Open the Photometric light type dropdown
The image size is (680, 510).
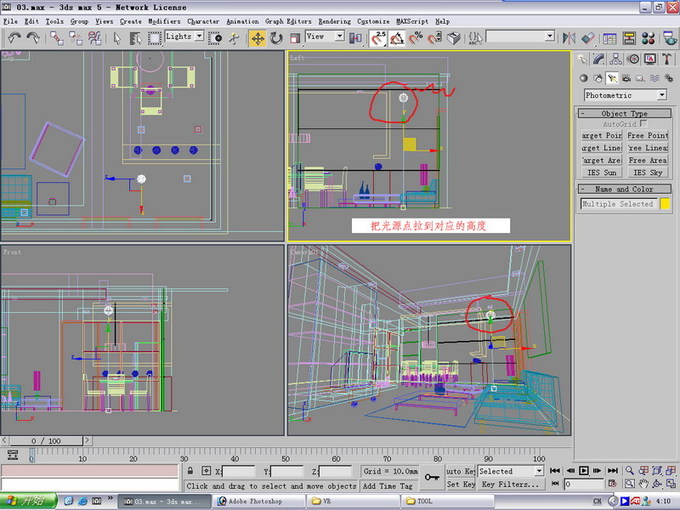pyautogui.click(x=626, y=95)
